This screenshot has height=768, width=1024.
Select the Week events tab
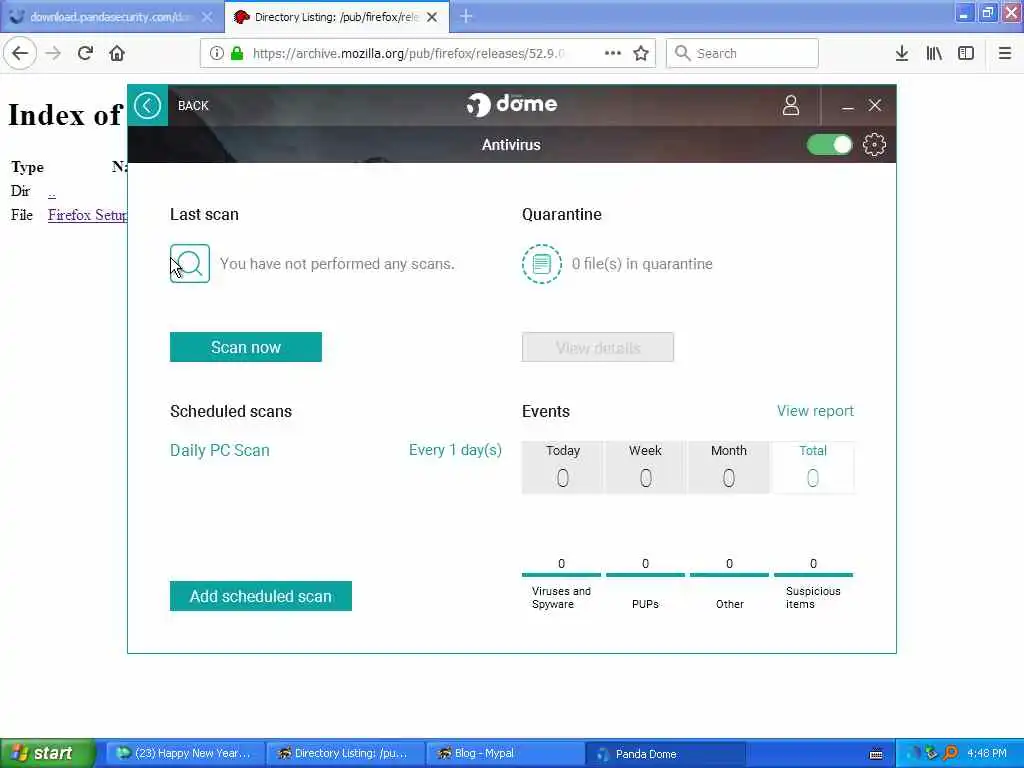645,467
